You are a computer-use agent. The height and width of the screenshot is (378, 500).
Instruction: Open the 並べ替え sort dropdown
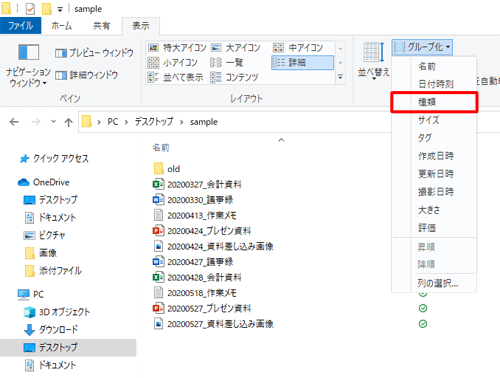click(373, 61)
